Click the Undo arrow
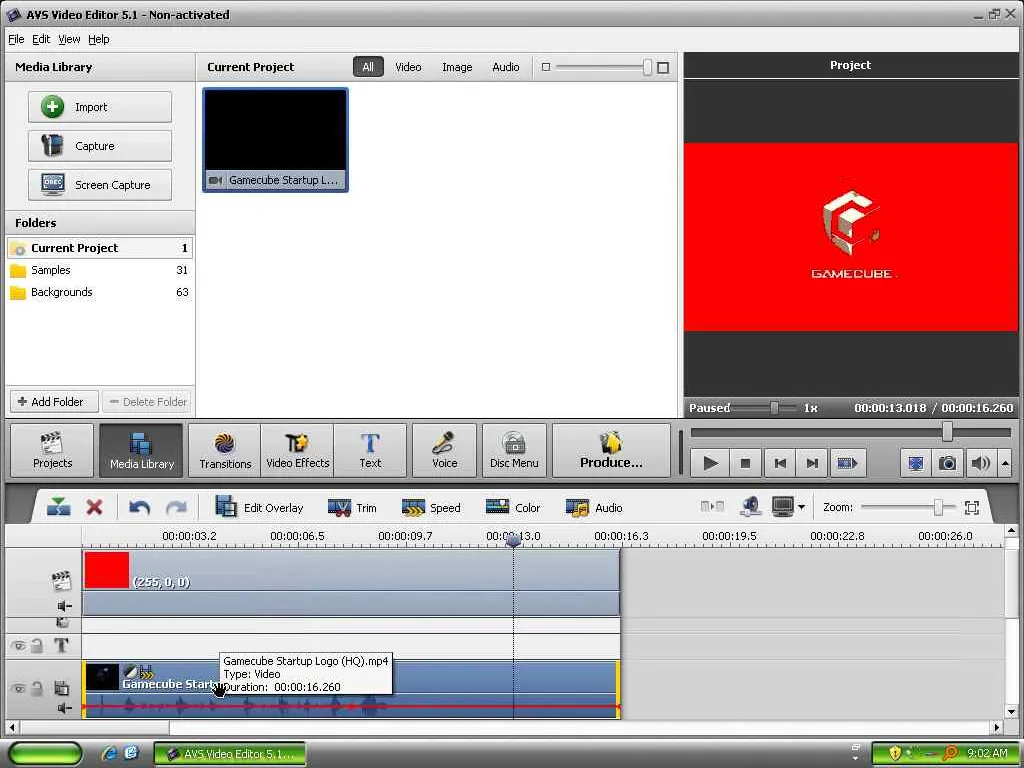 (x=140, y=507)
